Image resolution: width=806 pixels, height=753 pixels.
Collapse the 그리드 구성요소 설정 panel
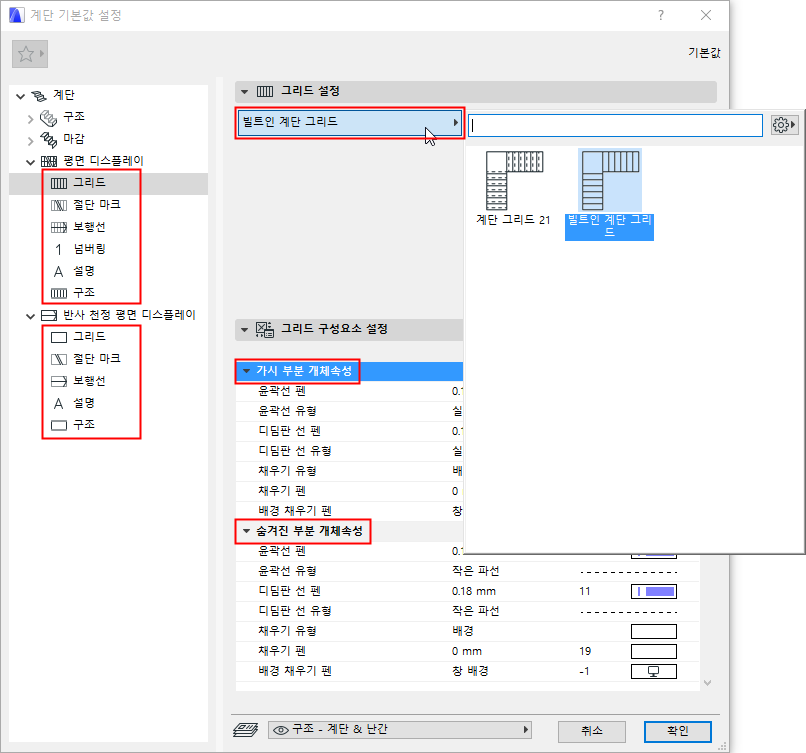tap(245, 329)
